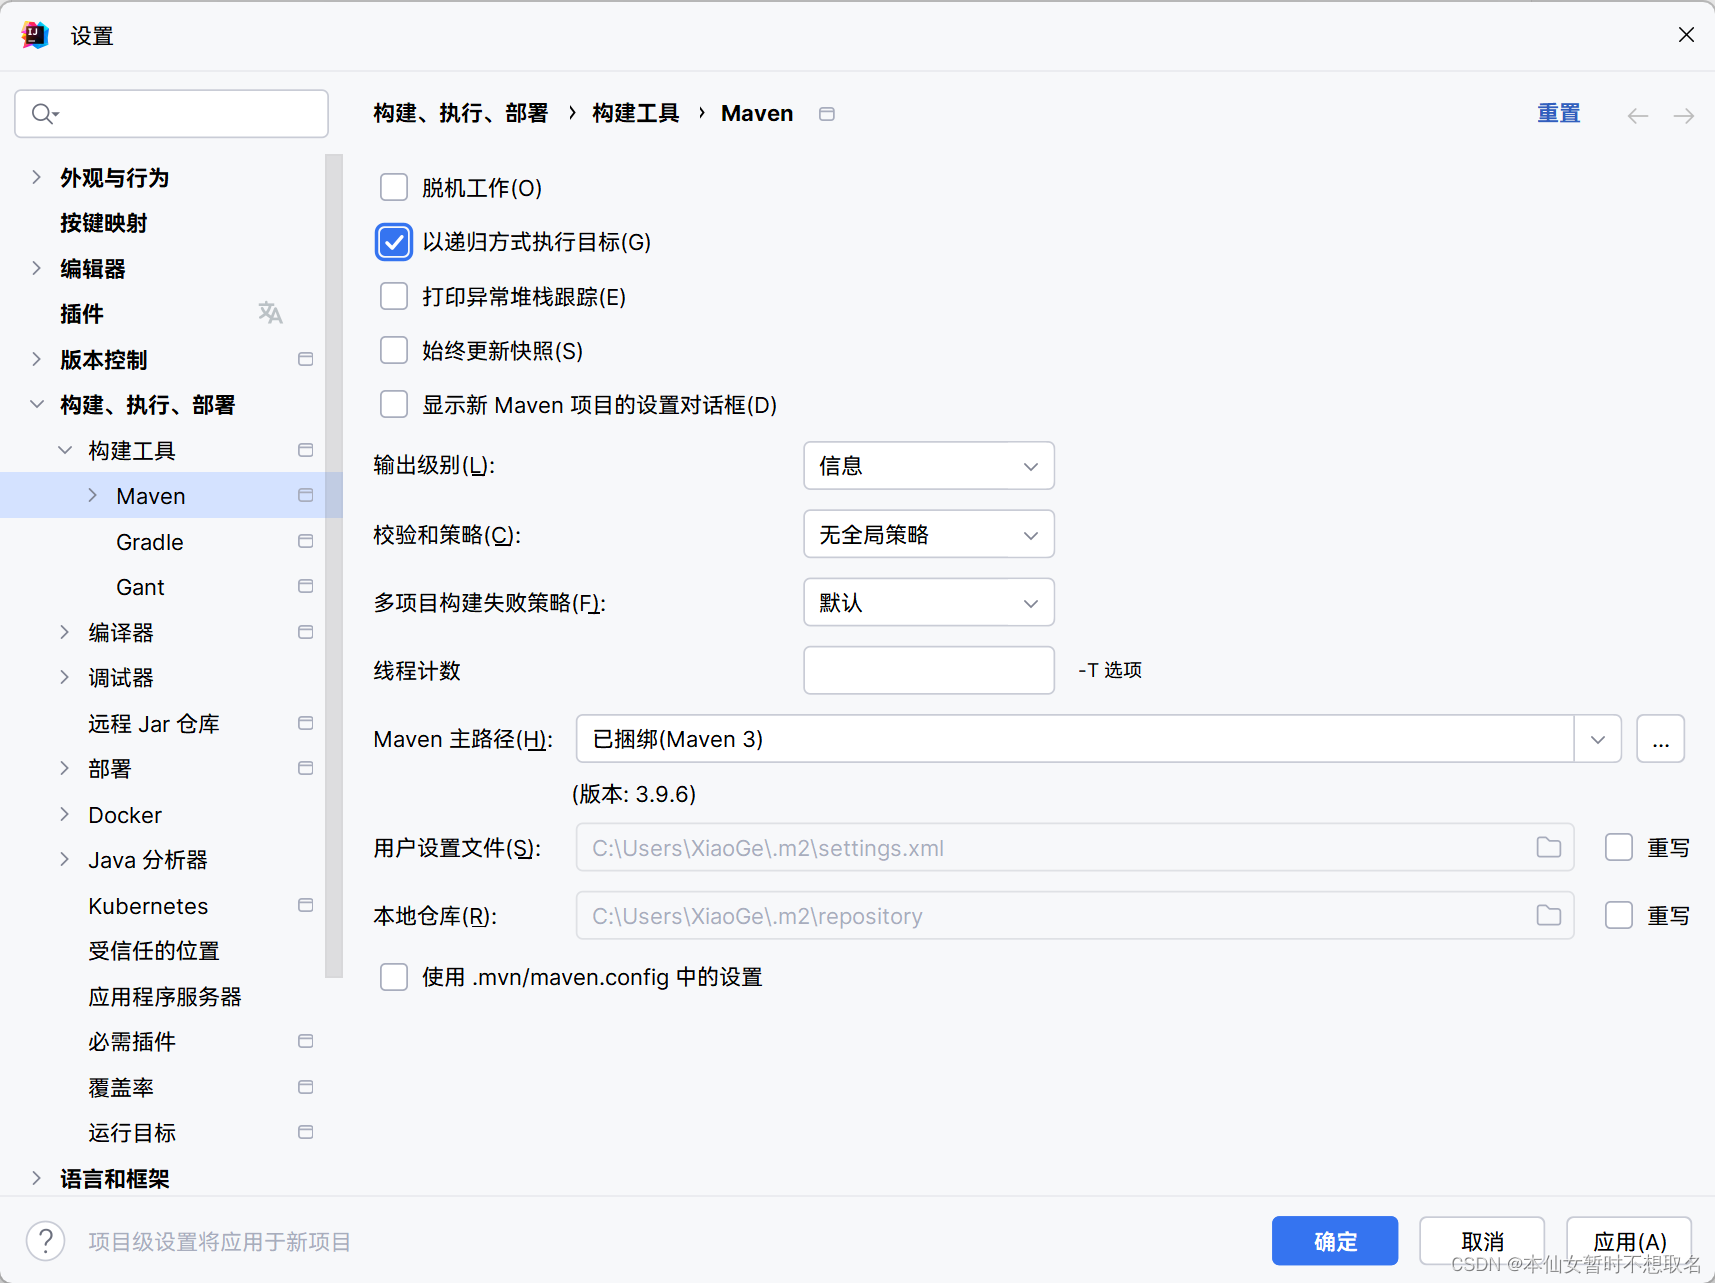This screenshot has height=1283, width=1715.
Task: Open Maven 主路径 dropdown arrow
Action: coord(1598,739)
